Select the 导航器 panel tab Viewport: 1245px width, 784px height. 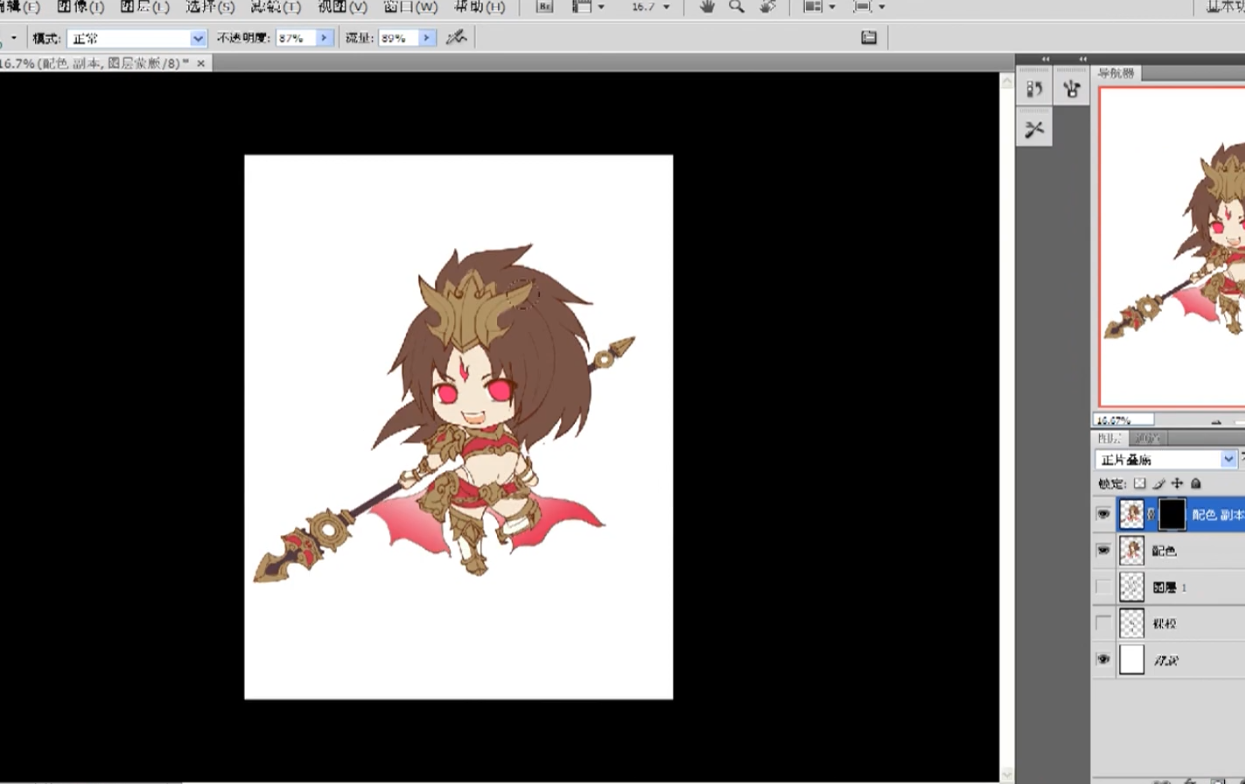(1116, 73)
